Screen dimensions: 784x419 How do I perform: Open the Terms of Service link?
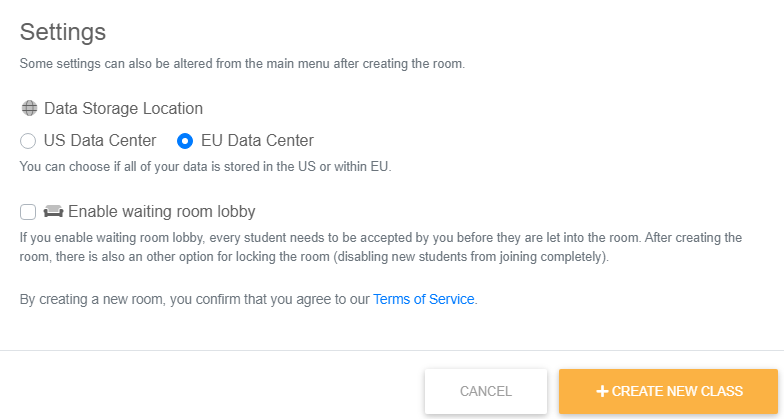click(x=423, y=299)
